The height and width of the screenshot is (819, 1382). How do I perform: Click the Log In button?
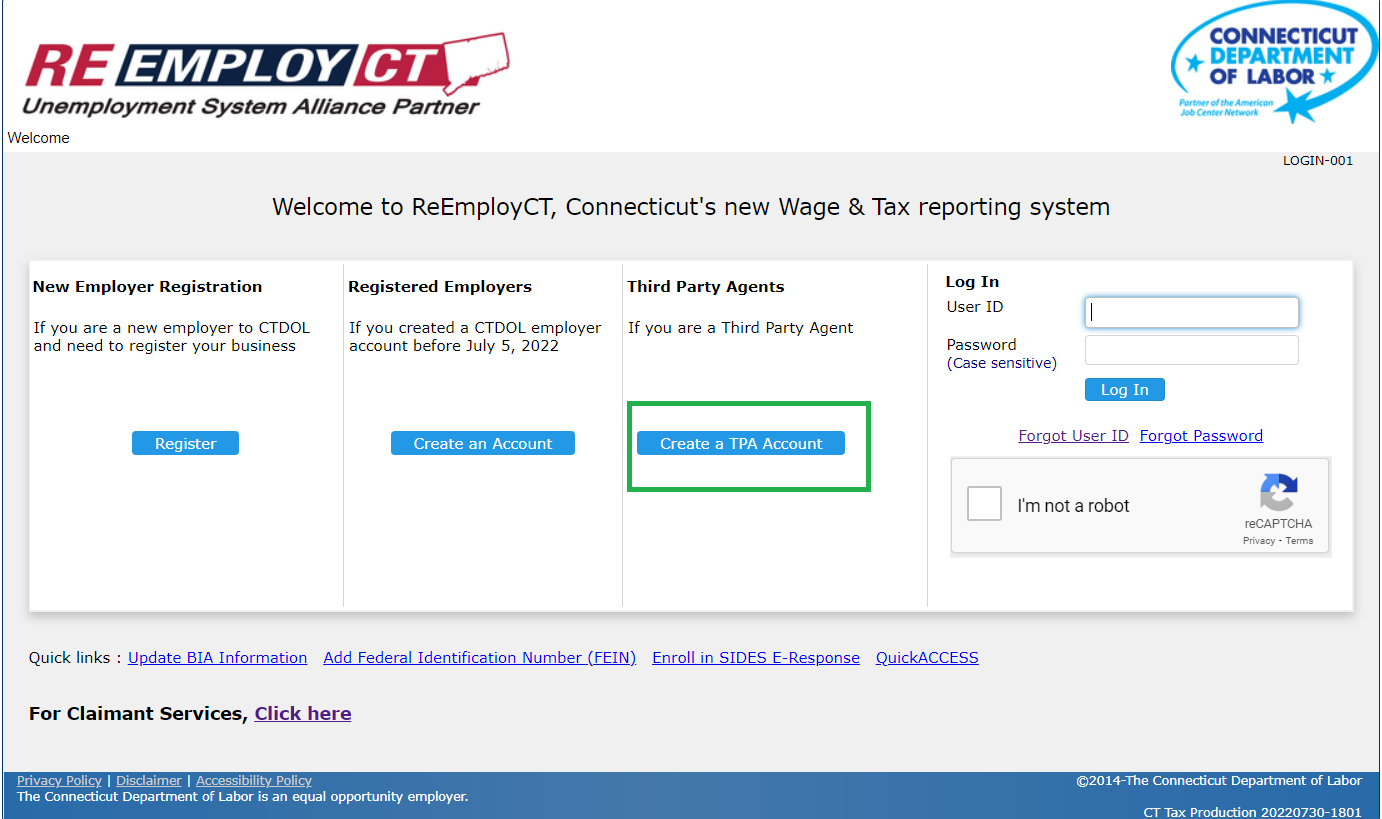[x=1124, y=390]
